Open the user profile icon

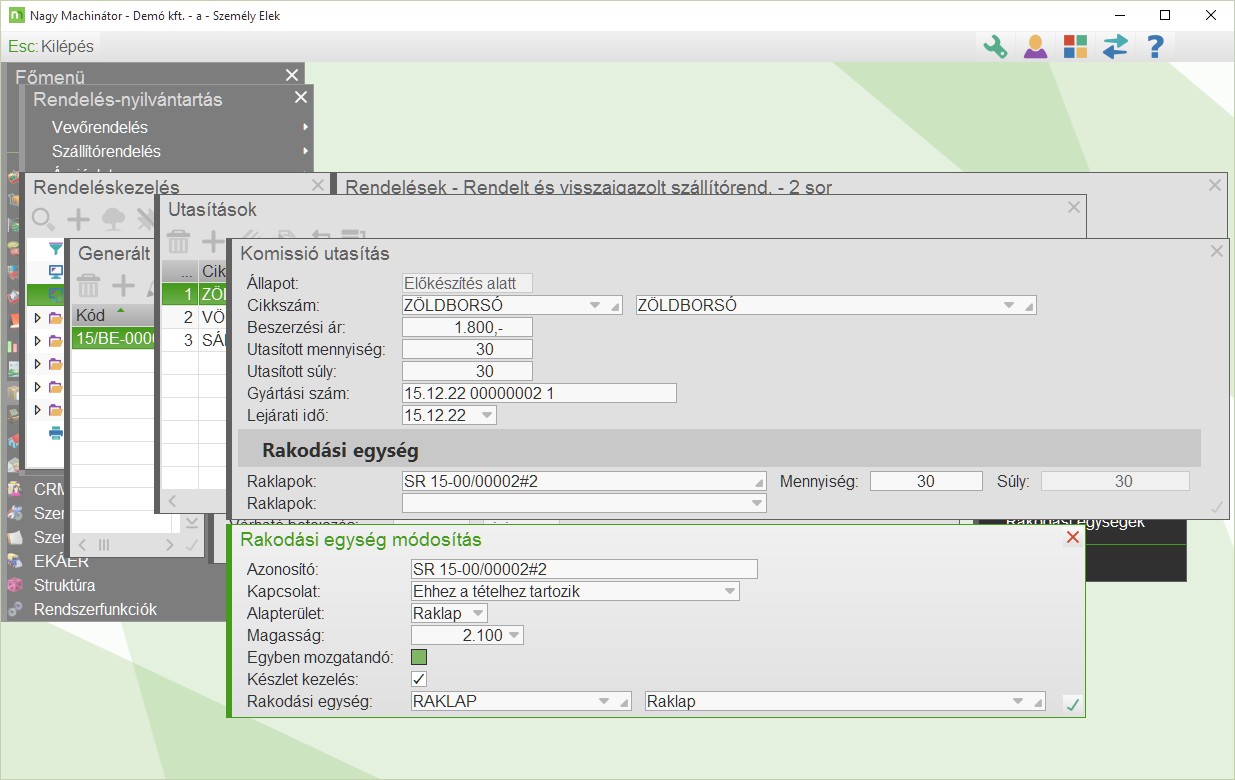[1035, 47]
